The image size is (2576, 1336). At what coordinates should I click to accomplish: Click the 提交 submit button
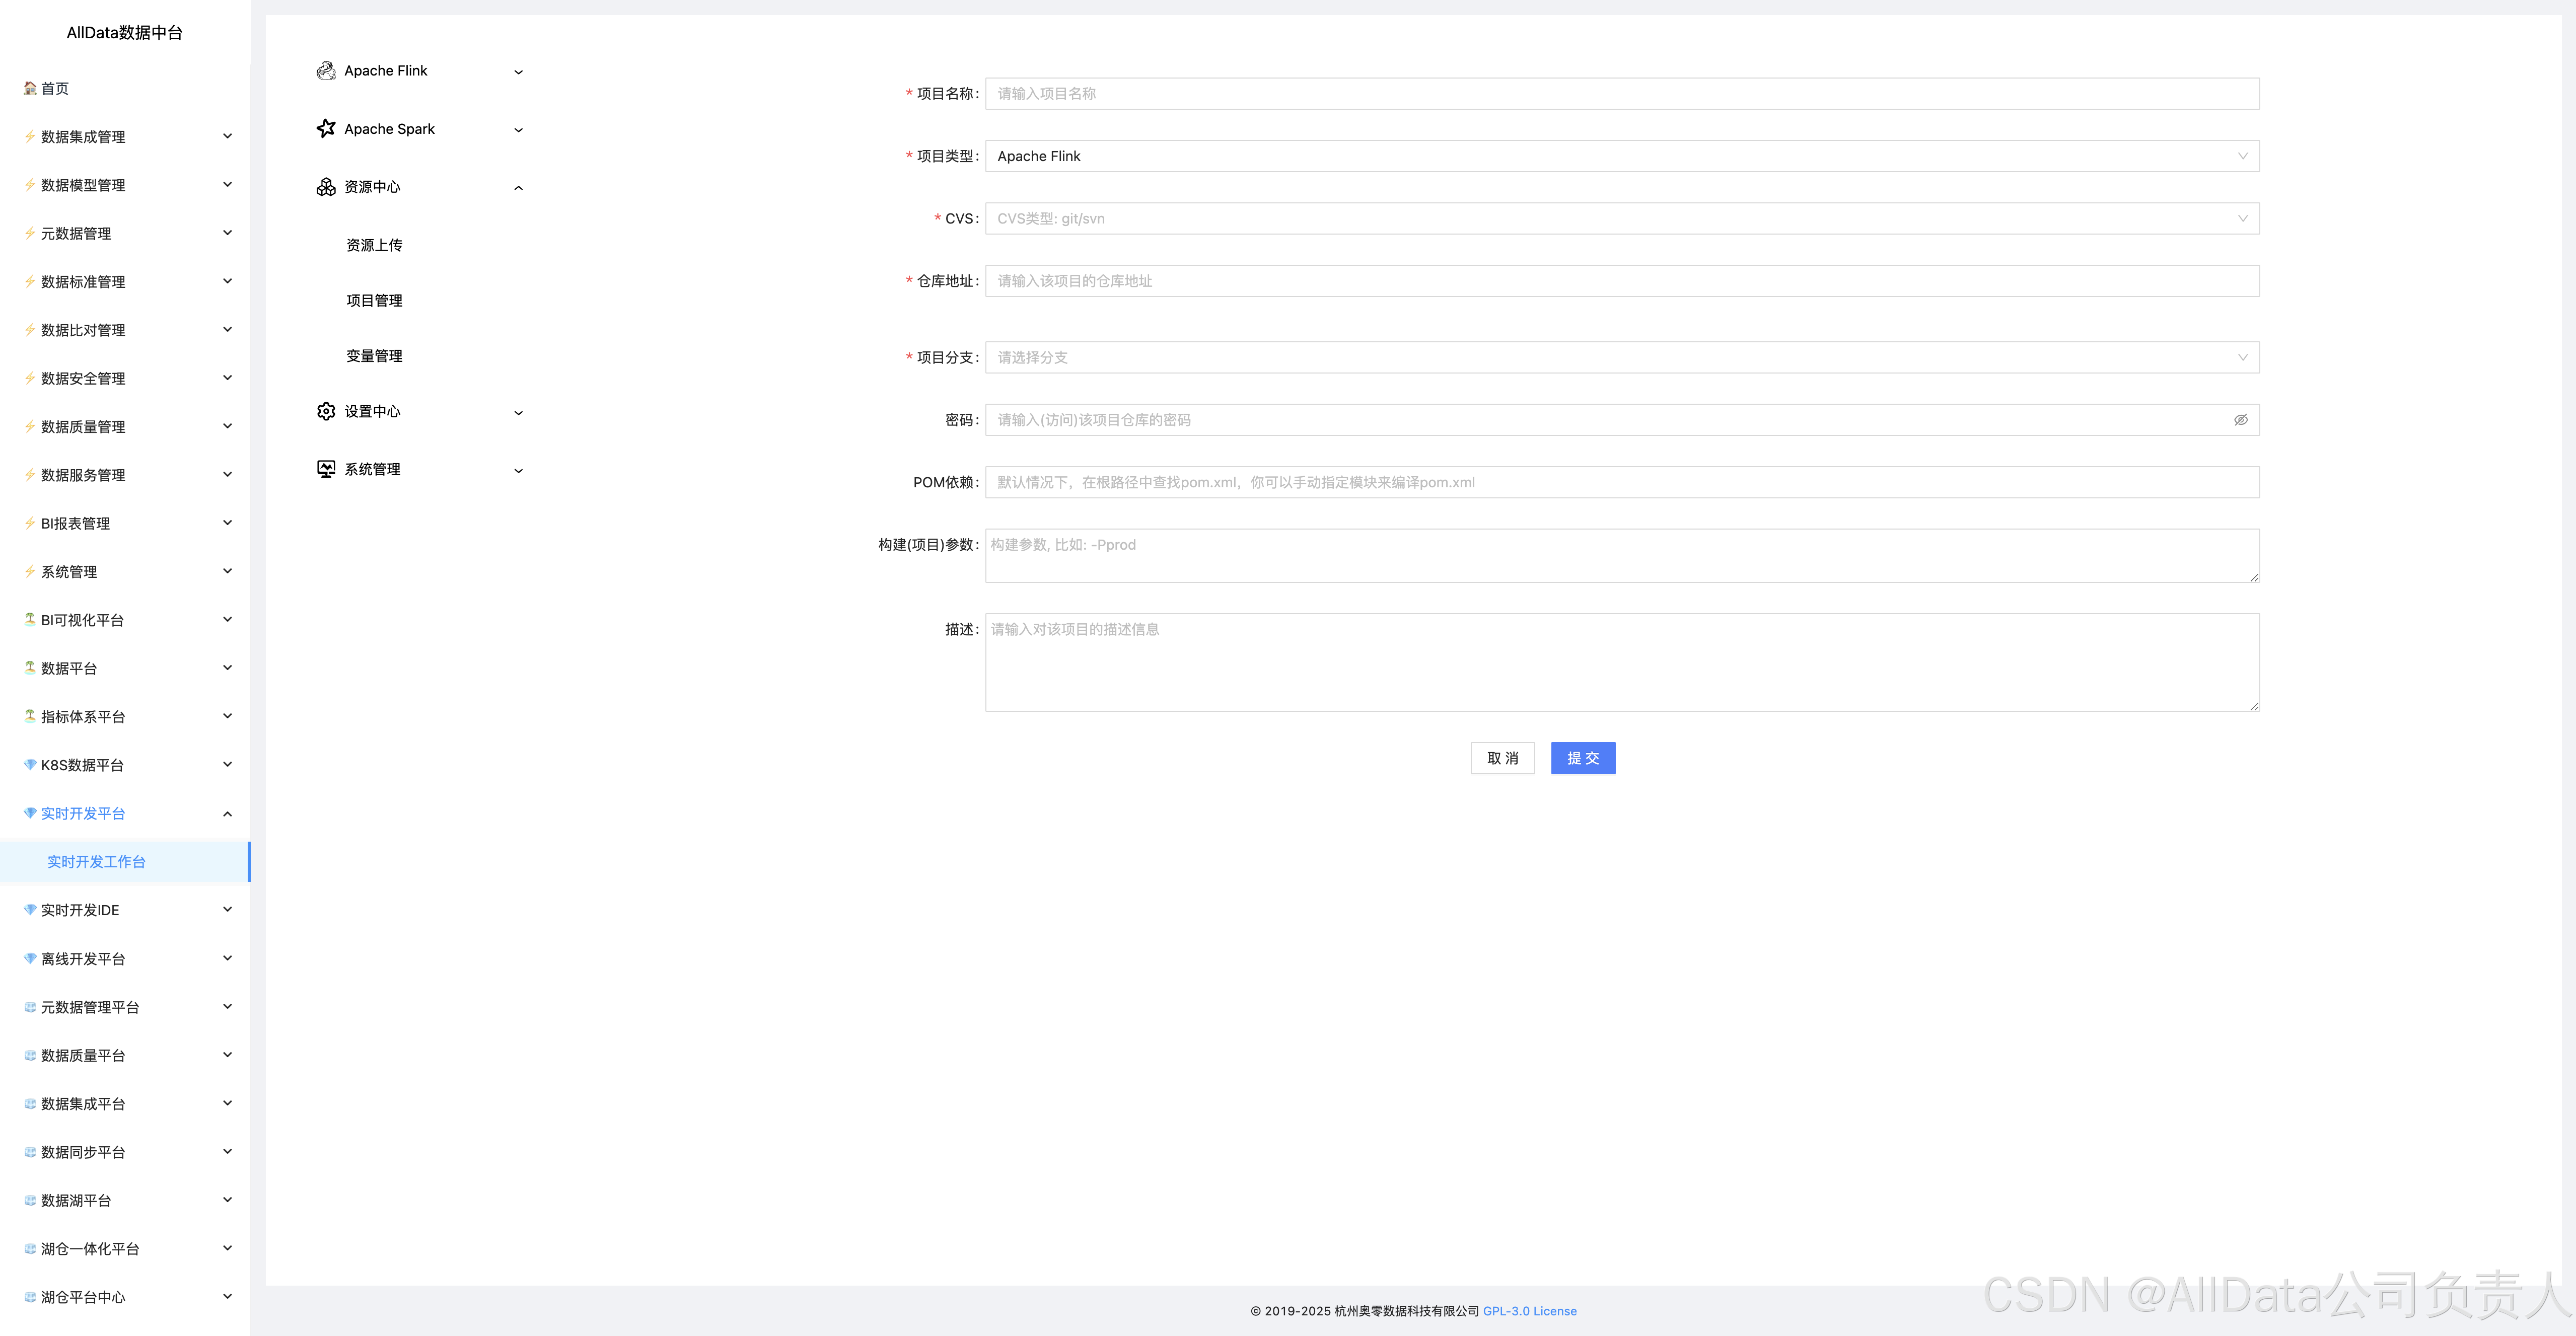1583,758
